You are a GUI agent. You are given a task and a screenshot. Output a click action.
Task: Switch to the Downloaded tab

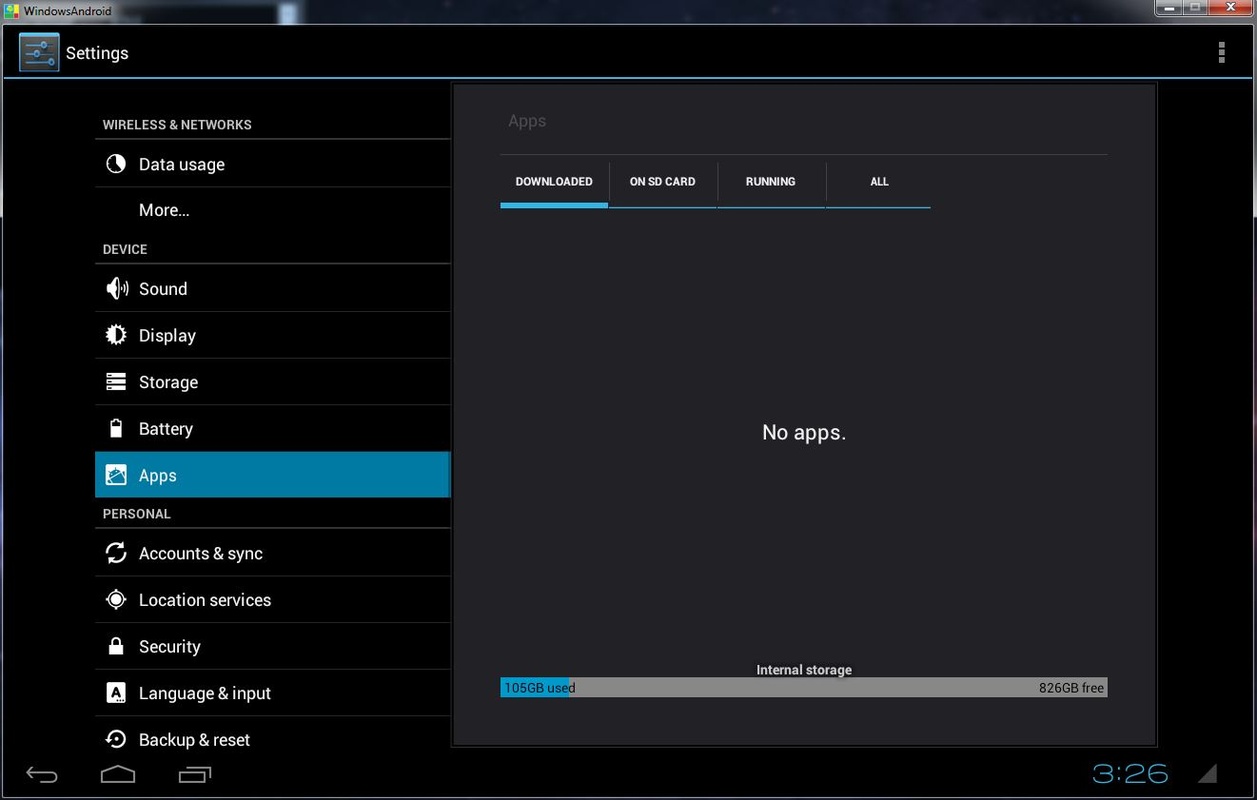tap(554, 182)
